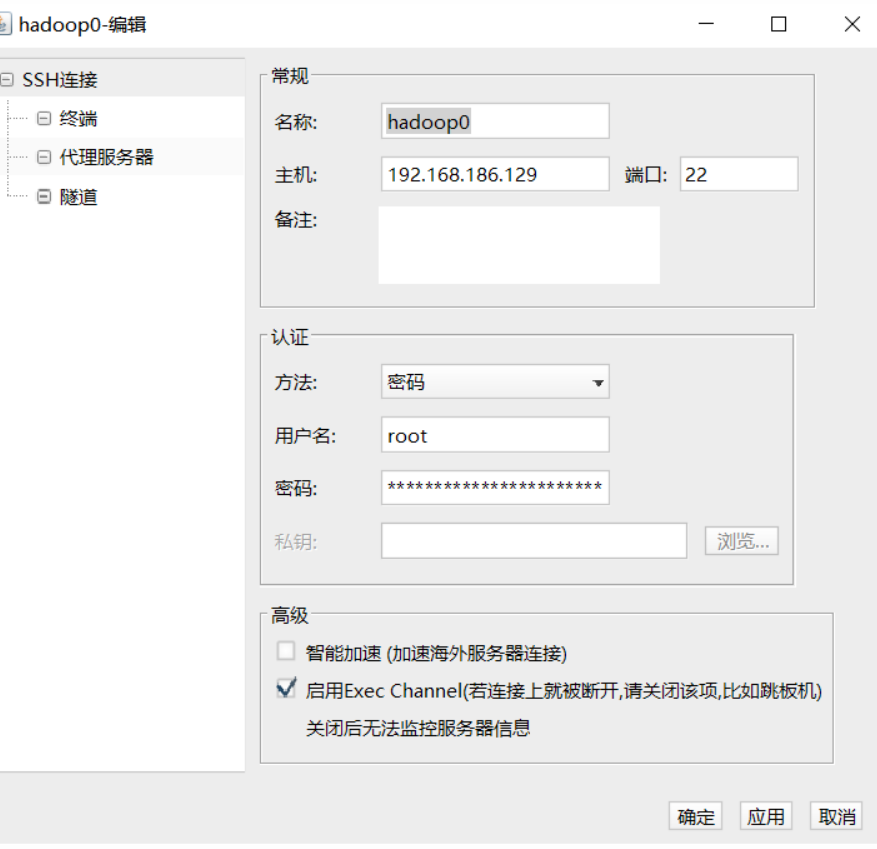
Task: Click the node icon beside 代理服务器
Action: click(44, 157)
